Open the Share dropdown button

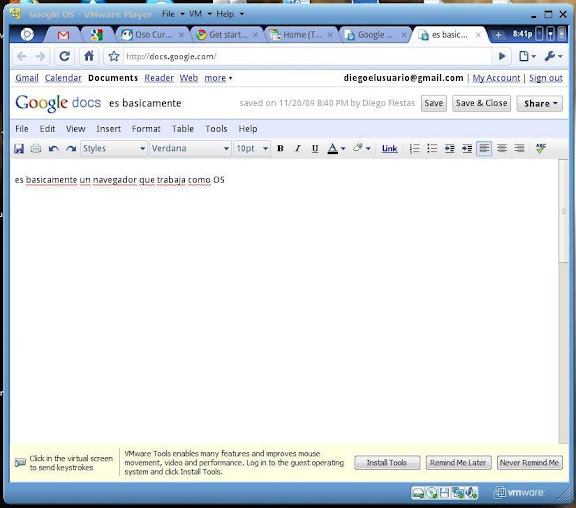540,104
